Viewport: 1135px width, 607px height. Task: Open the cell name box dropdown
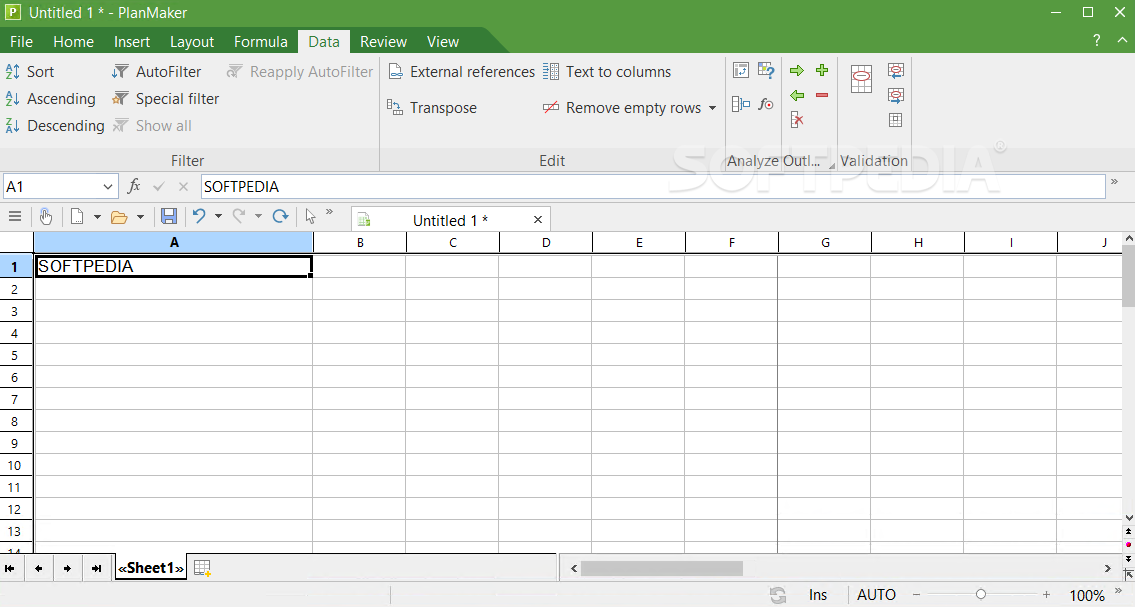click(x=107, y=187)
